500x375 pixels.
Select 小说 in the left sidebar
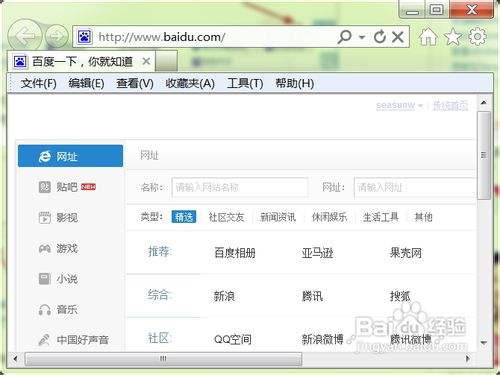pyautogui.click(x=58, y=279)
